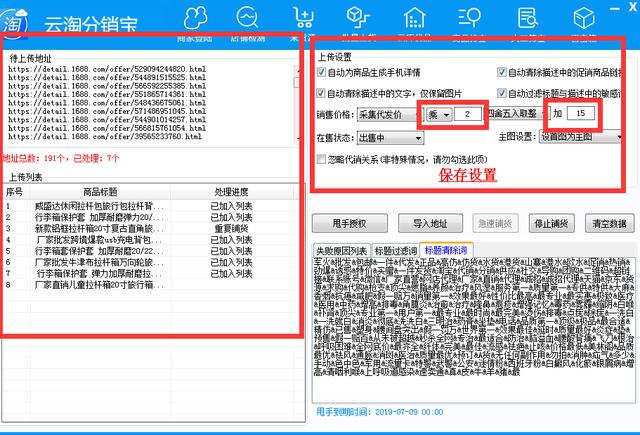Screen dimensions: 640x435
Task: Select URL ending 566592255385.html
Action: pyautogui.click(x=107, y=86)
